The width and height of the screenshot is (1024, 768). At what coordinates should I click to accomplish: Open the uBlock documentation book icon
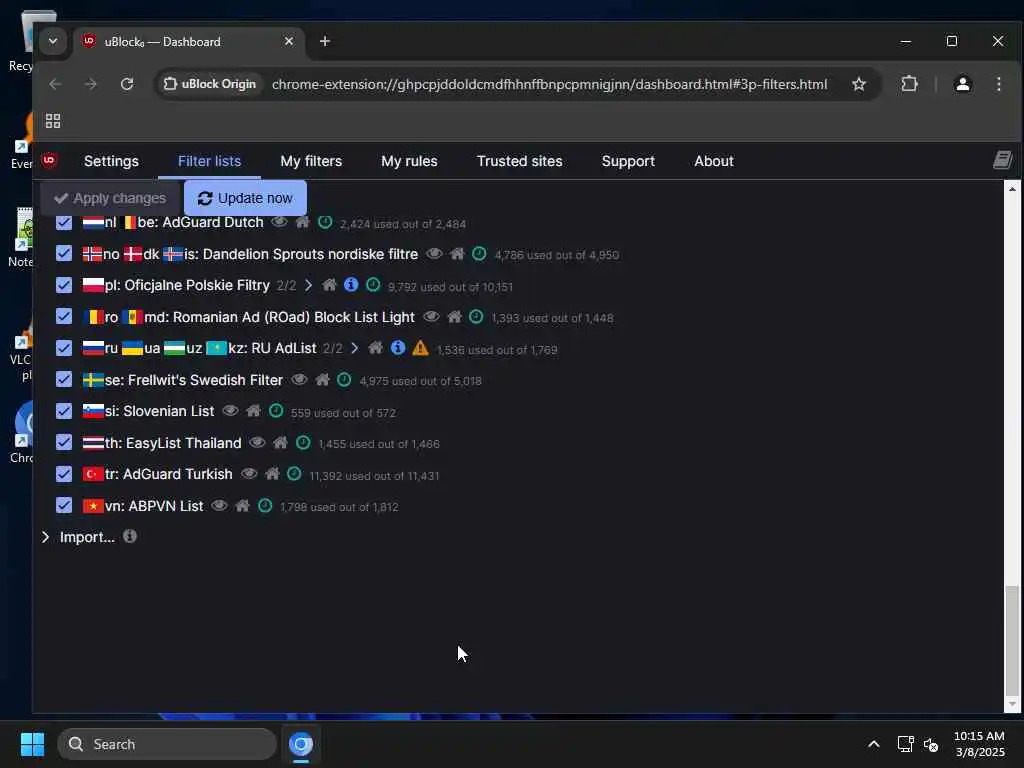[x=1002, y=160]
